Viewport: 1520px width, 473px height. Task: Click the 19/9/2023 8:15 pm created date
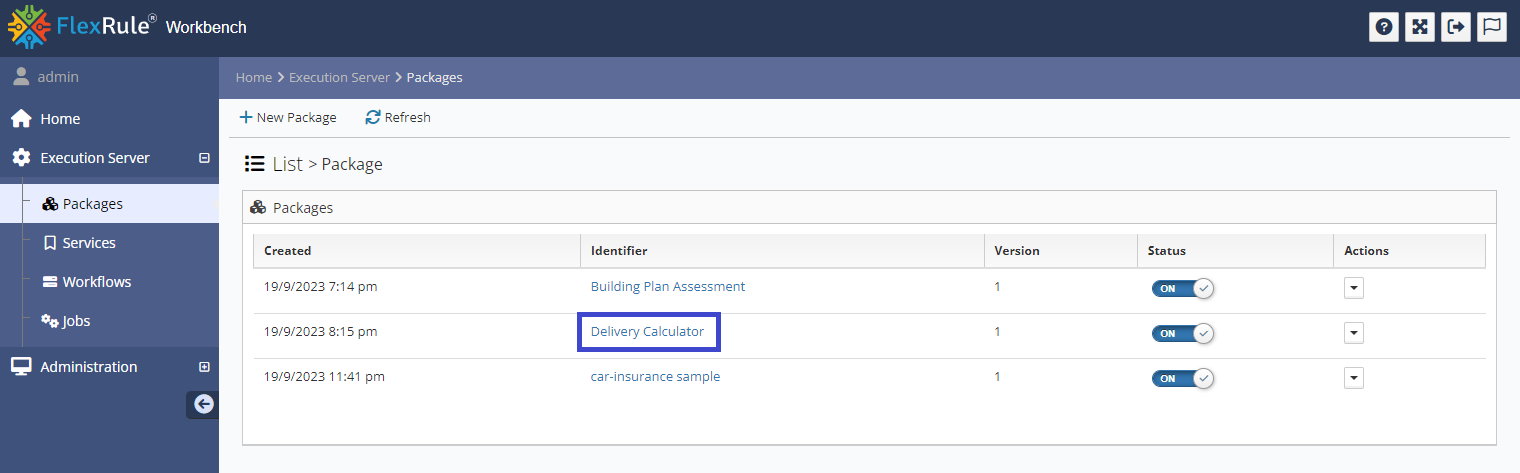(321, 331)
